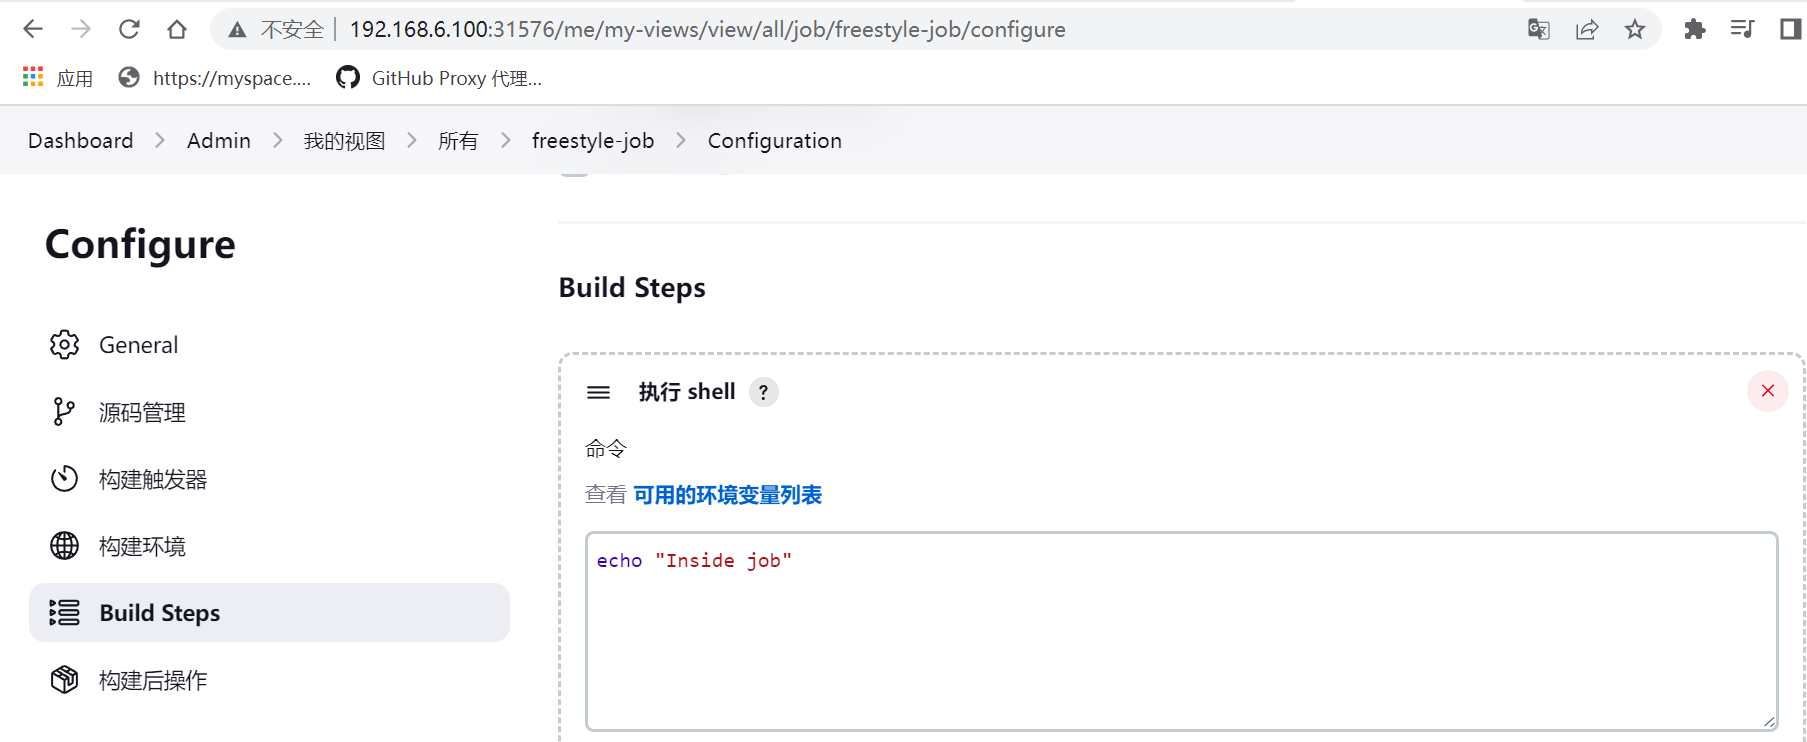This screenshot has height=742, width=1807.
Task: Delete the 执行 shell build step
Action: (1767, 391)
